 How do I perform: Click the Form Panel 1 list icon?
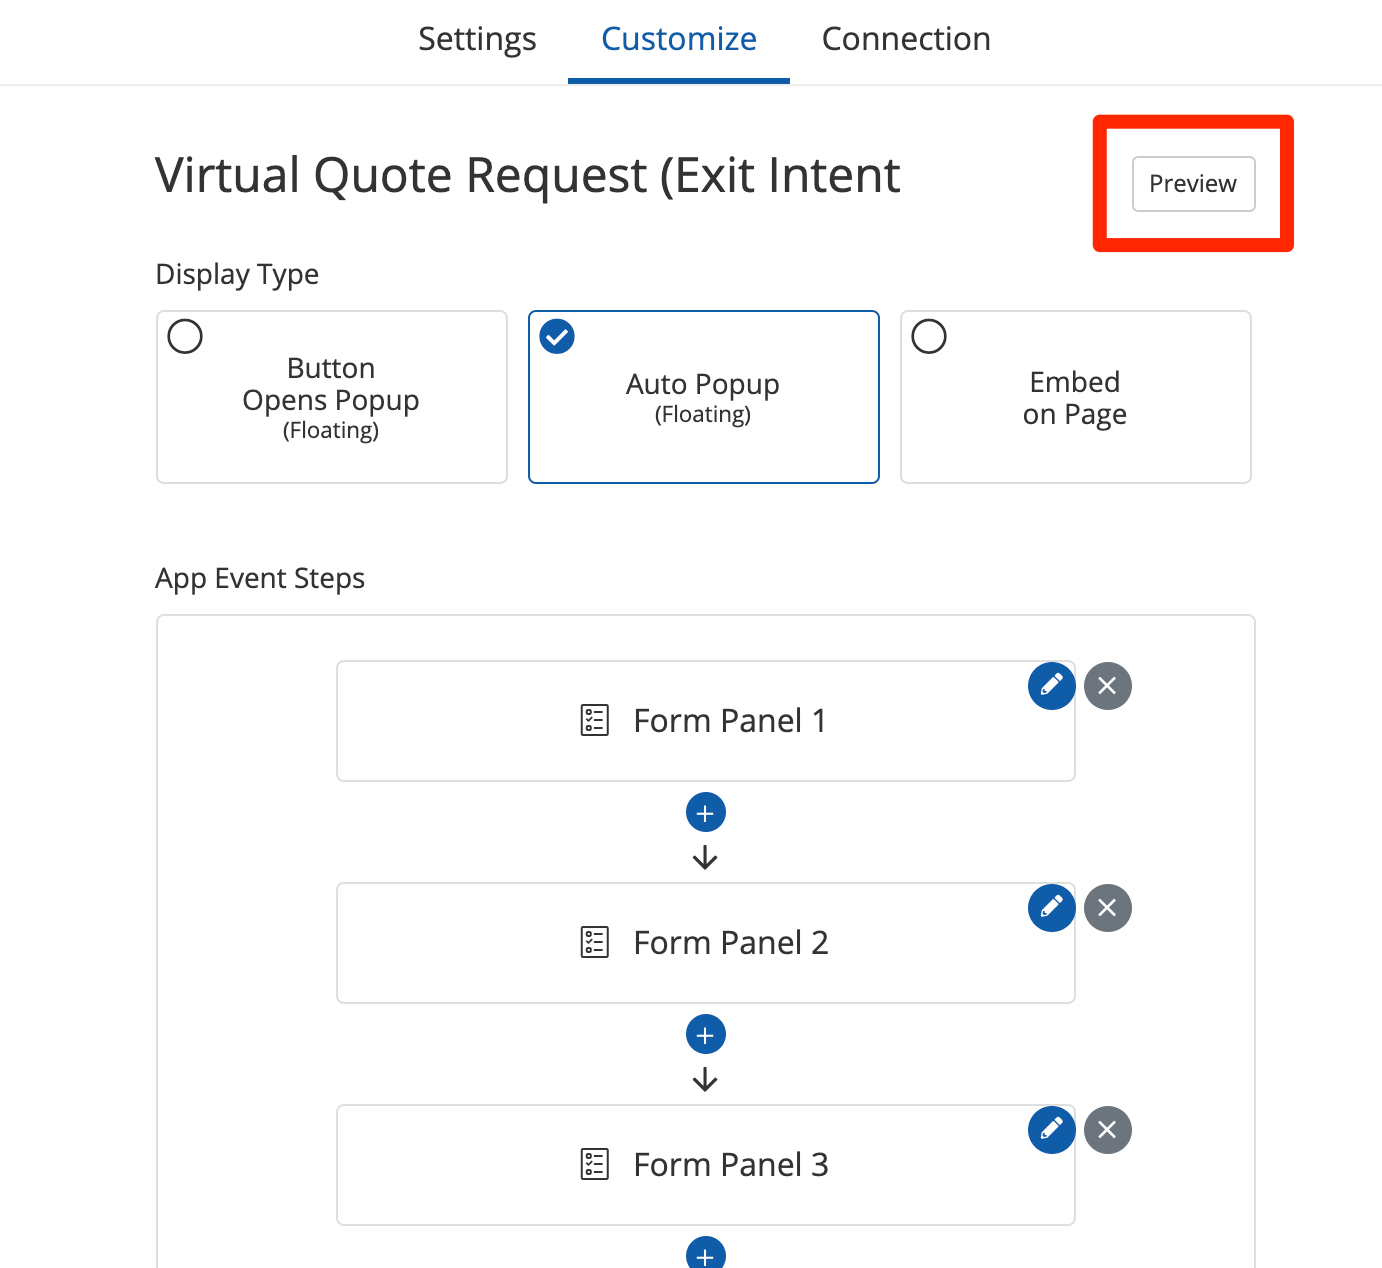(595, 721)
